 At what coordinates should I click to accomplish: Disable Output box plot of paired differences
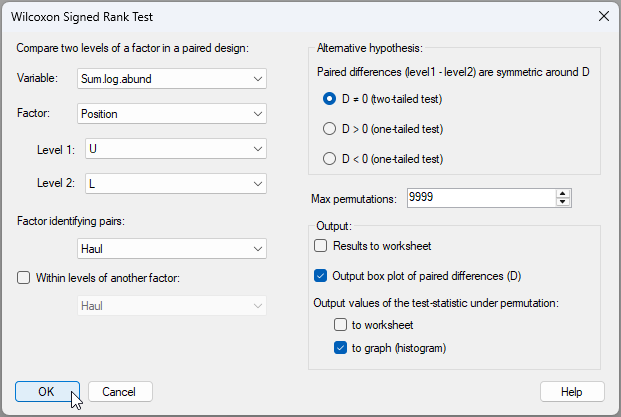coord(321,276)
